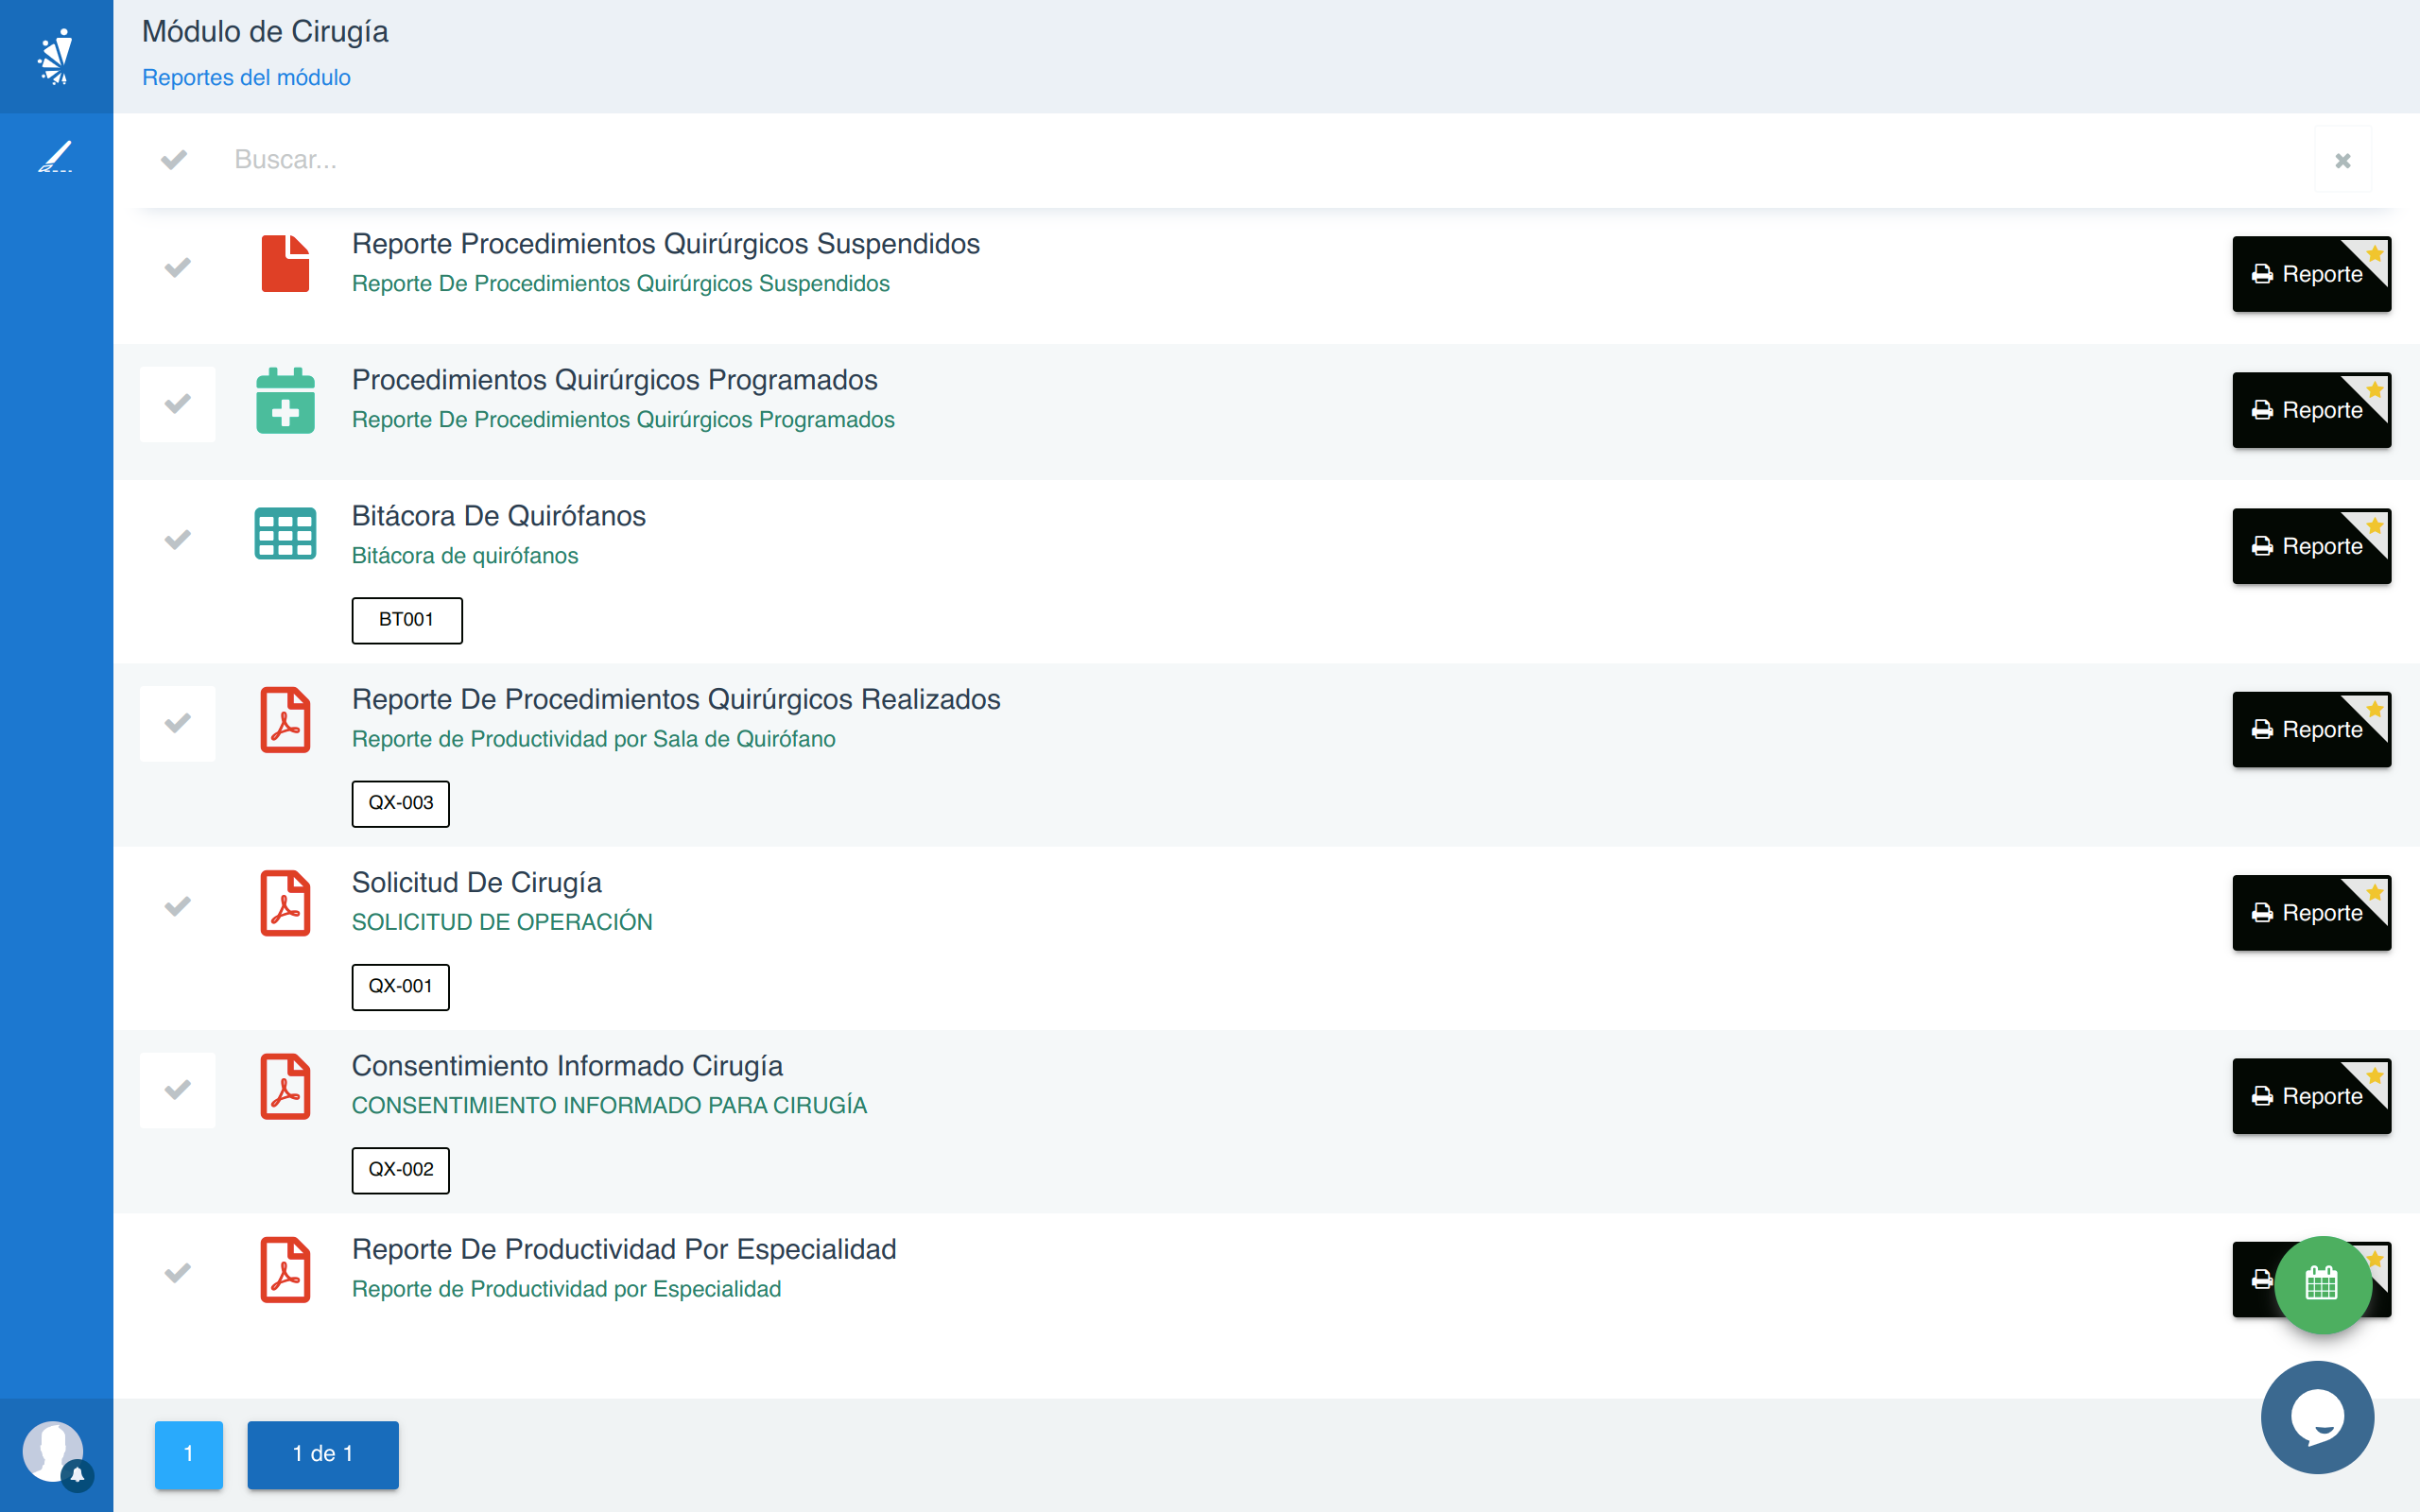Check the Procedimientos Quirúrgicos Programados row

(x=177, y=404)
